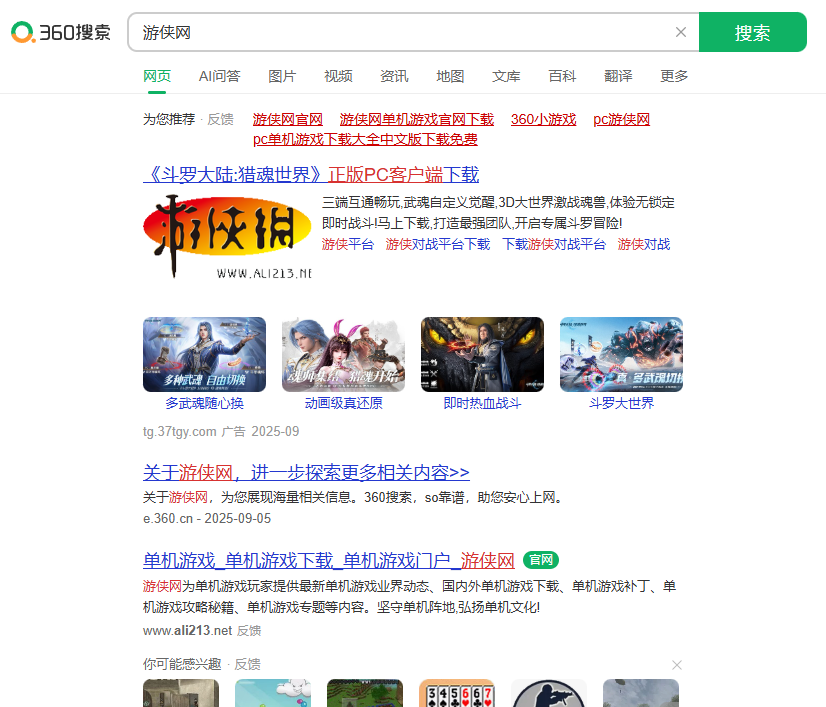This screenshot has width=826, height=707.
Task: Click the 360搜索 logo
Action: click(x=61, y=32)
